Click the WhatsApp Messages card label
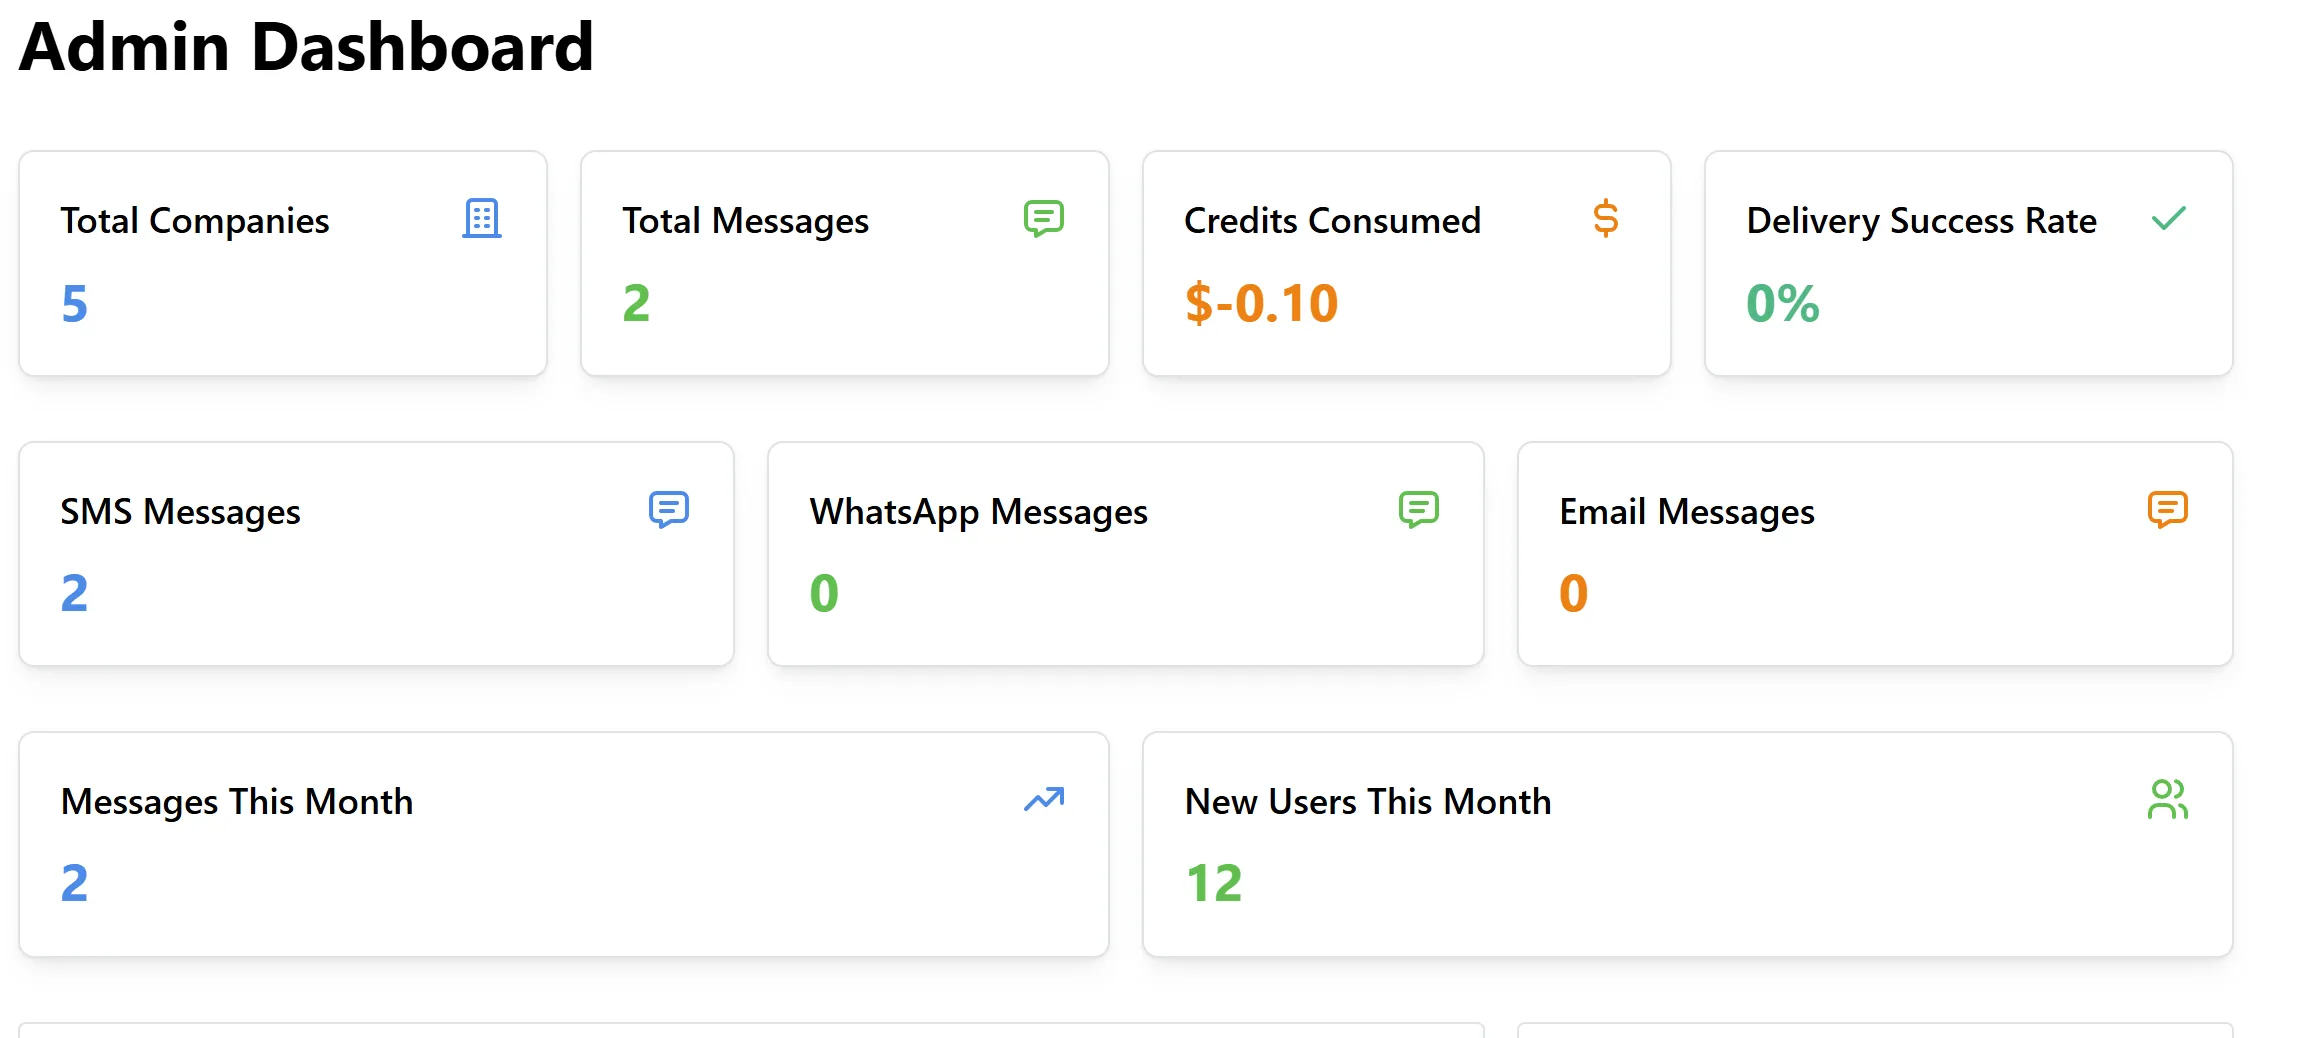Viewport: 2310px width, 1038px height. tap(978, 512)
